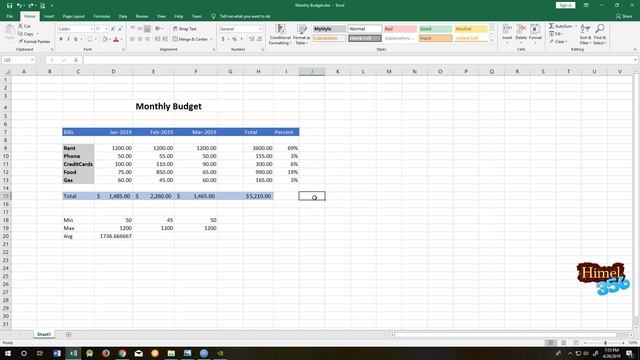
Task: Open the number format dropdown (General)
Action: click(260, 29)
